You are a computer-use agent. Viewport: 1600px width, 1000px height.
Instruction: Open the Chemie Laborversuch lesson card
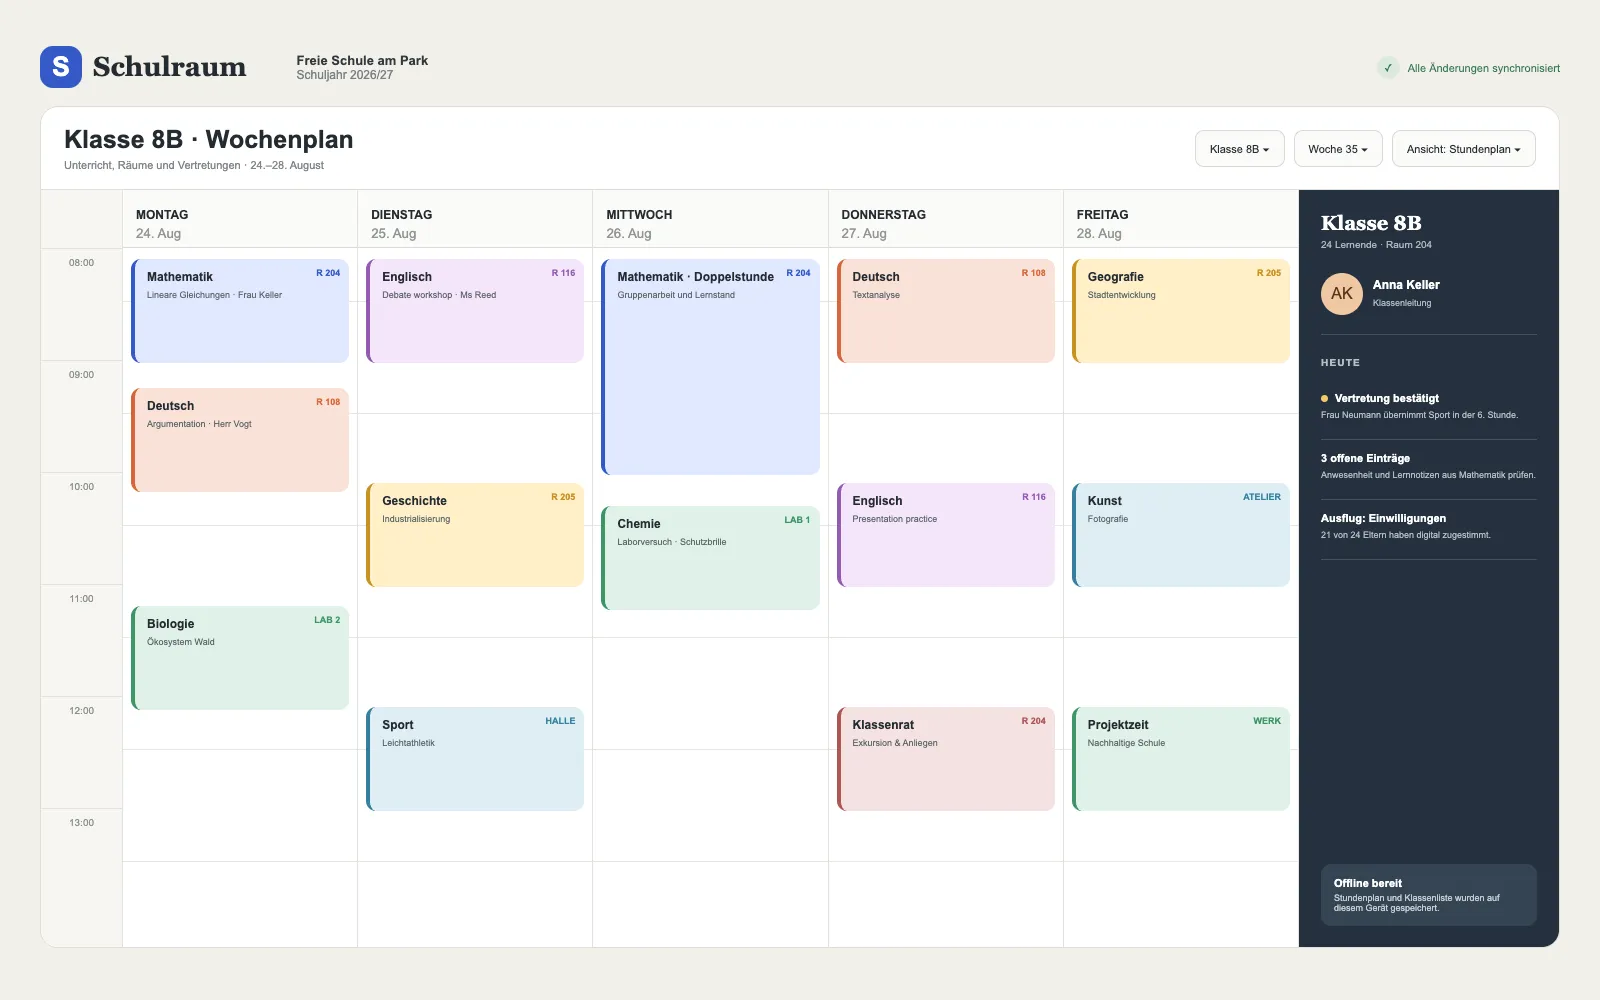[710, 558]
